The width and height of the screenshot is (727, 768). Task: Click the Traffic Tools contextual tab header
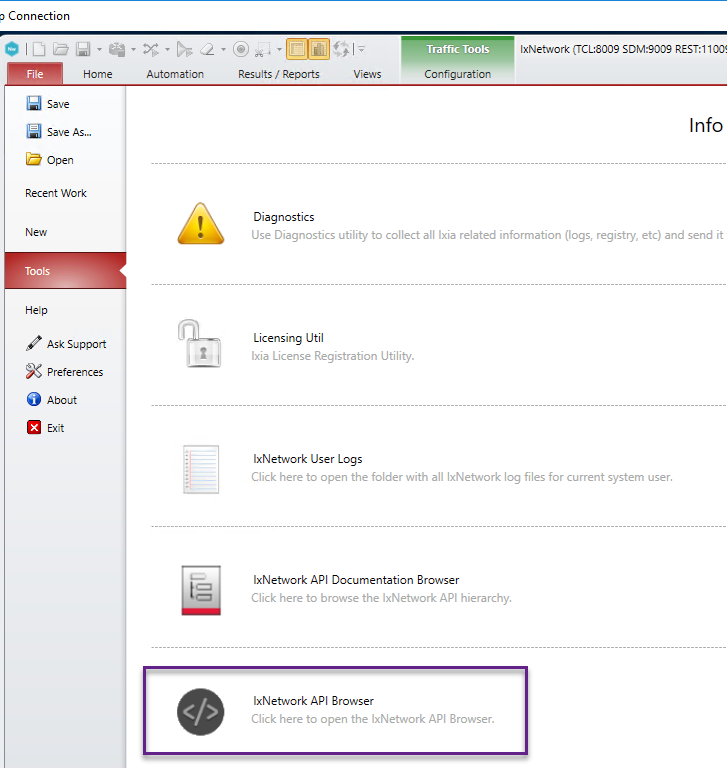(458, 49)
